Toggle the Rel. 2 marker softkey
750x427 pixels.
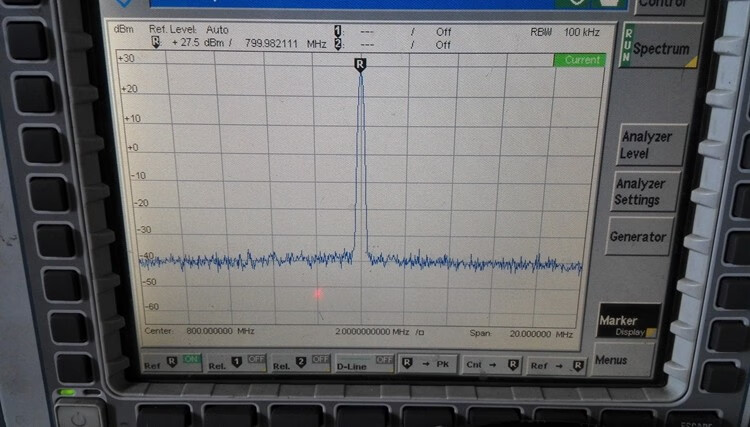click(x=299, y=364)
